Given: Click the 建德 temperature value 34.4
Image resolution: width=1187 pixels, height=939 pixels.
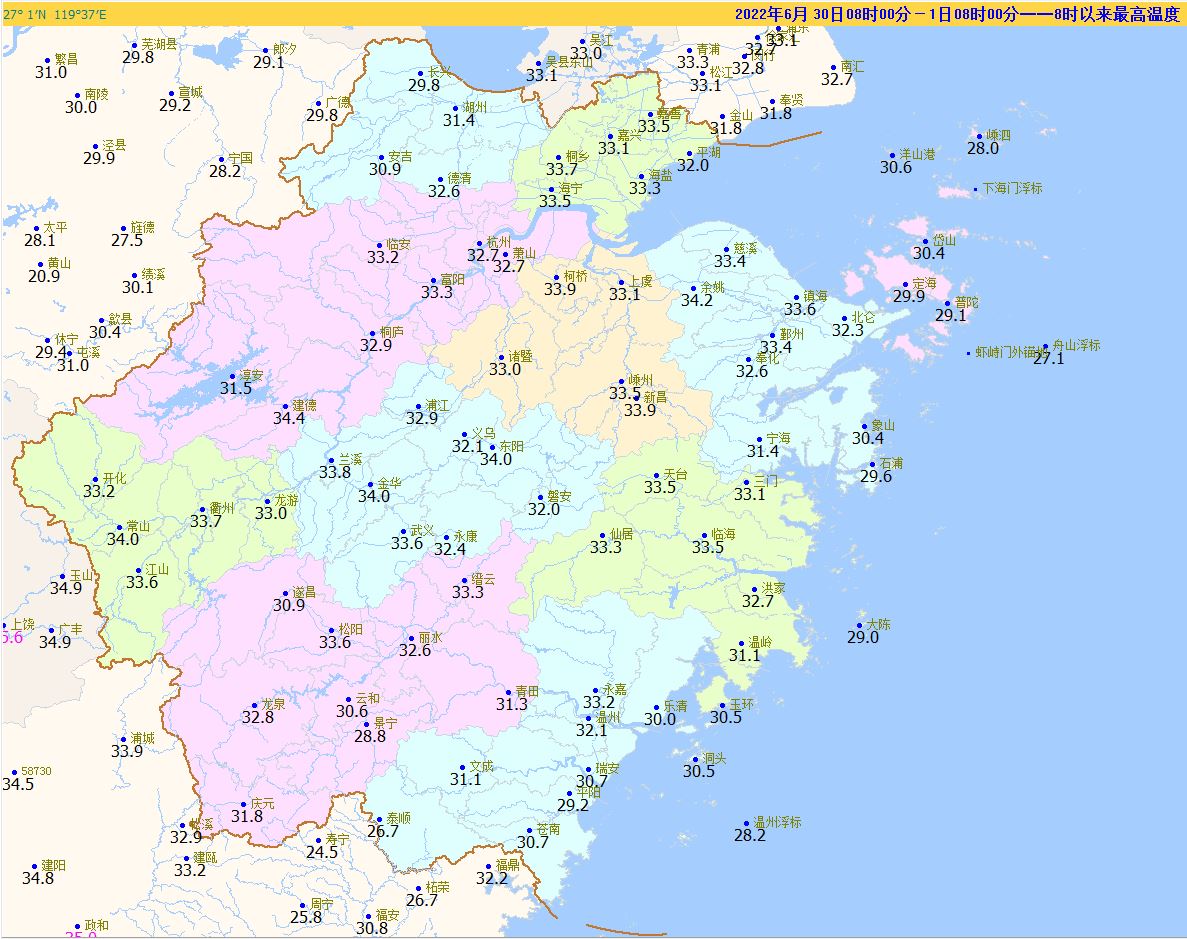Looking at the screenshot, I should pyautogui.click(x=289, y=419).
